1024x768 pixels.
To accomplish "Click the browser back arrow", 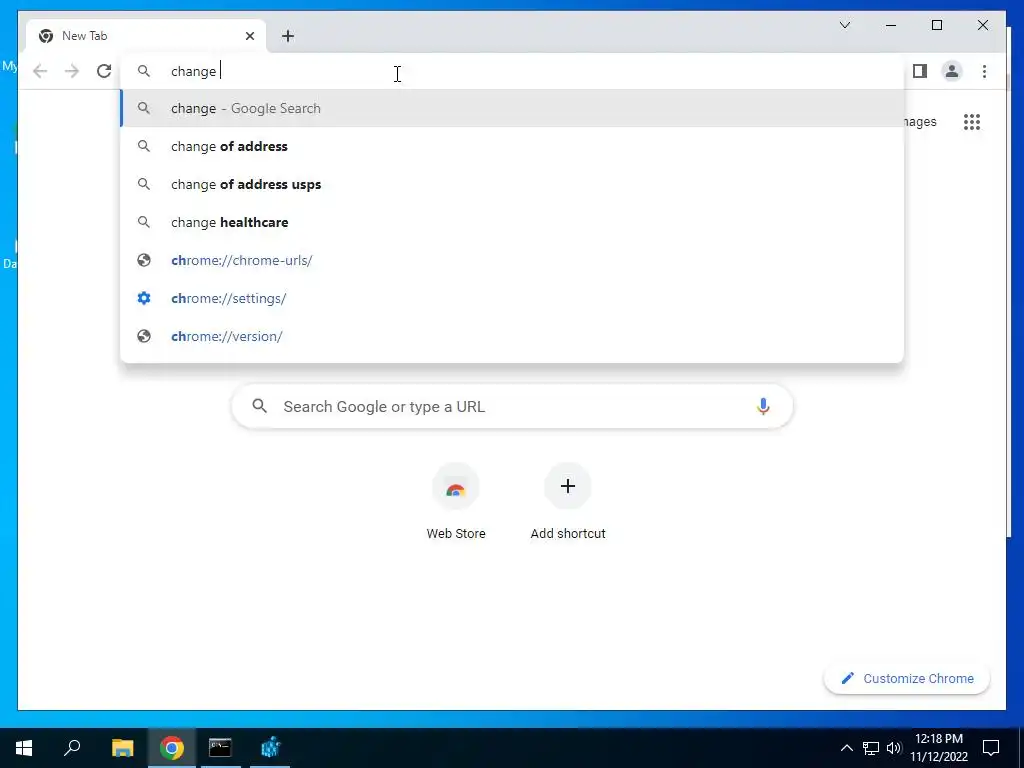I will pyautogui.click(x=40, y=71).
